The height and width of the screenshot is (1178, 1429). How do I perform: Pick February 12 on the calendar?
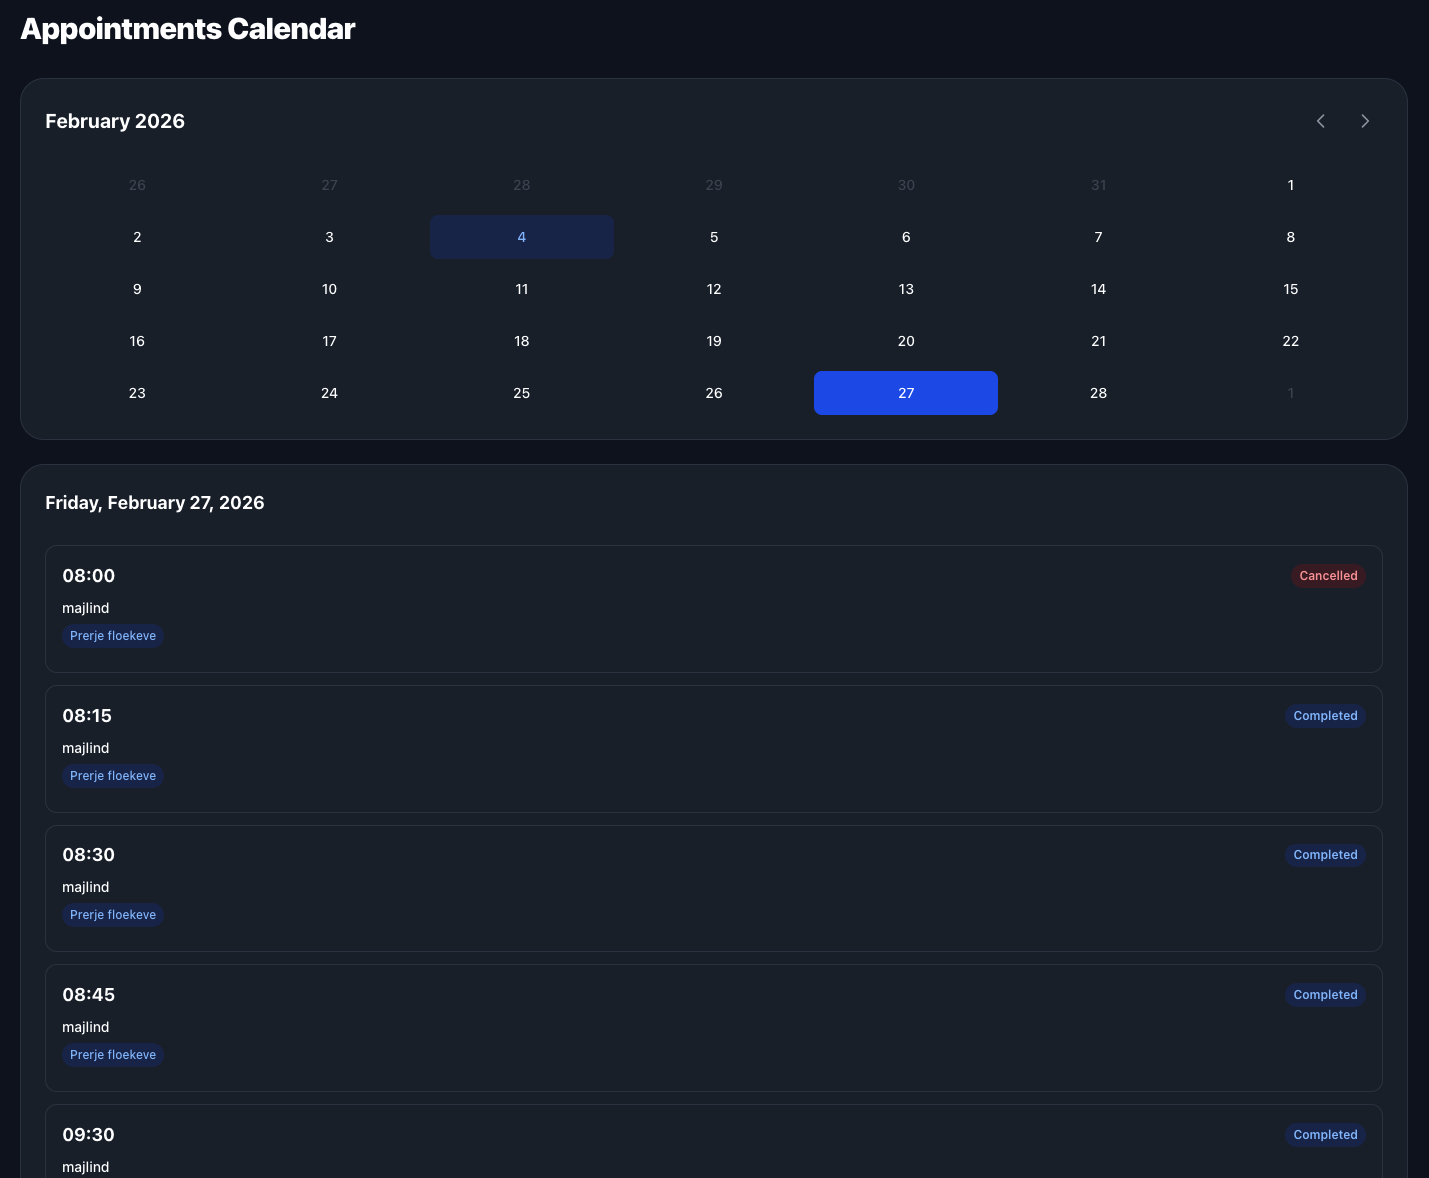pos(714,289)
